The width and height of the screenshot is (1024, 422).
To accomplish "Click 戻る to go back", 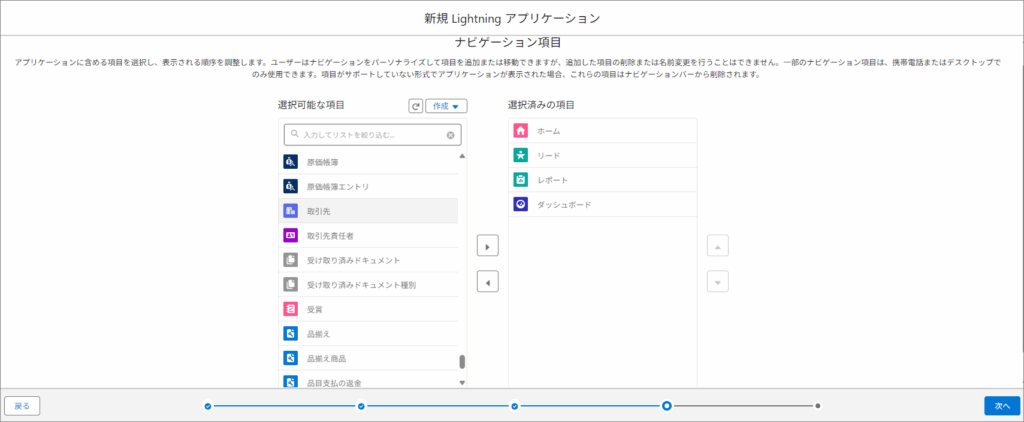I will [22, 405].
